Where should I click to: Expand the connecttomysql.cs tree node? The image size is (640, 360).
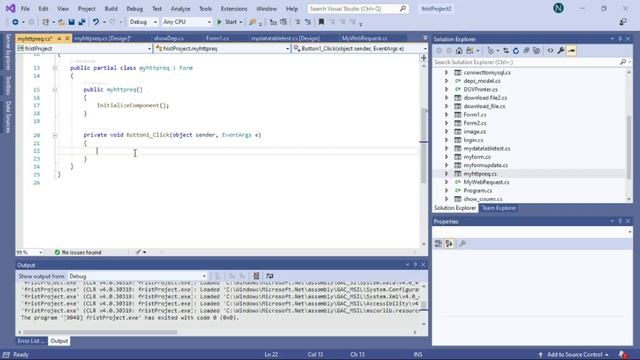coord(446,73)
